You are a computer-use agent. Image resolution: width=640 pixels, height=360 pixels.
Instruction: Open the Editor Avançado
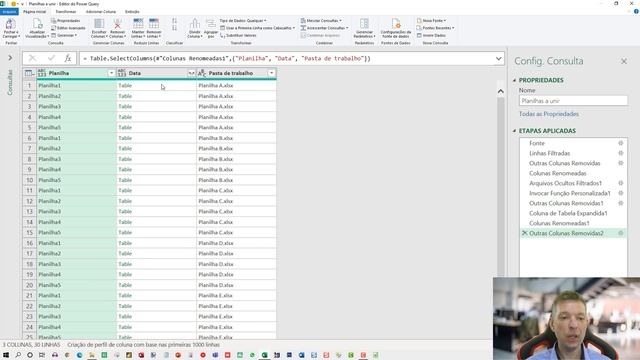[68, 28]
